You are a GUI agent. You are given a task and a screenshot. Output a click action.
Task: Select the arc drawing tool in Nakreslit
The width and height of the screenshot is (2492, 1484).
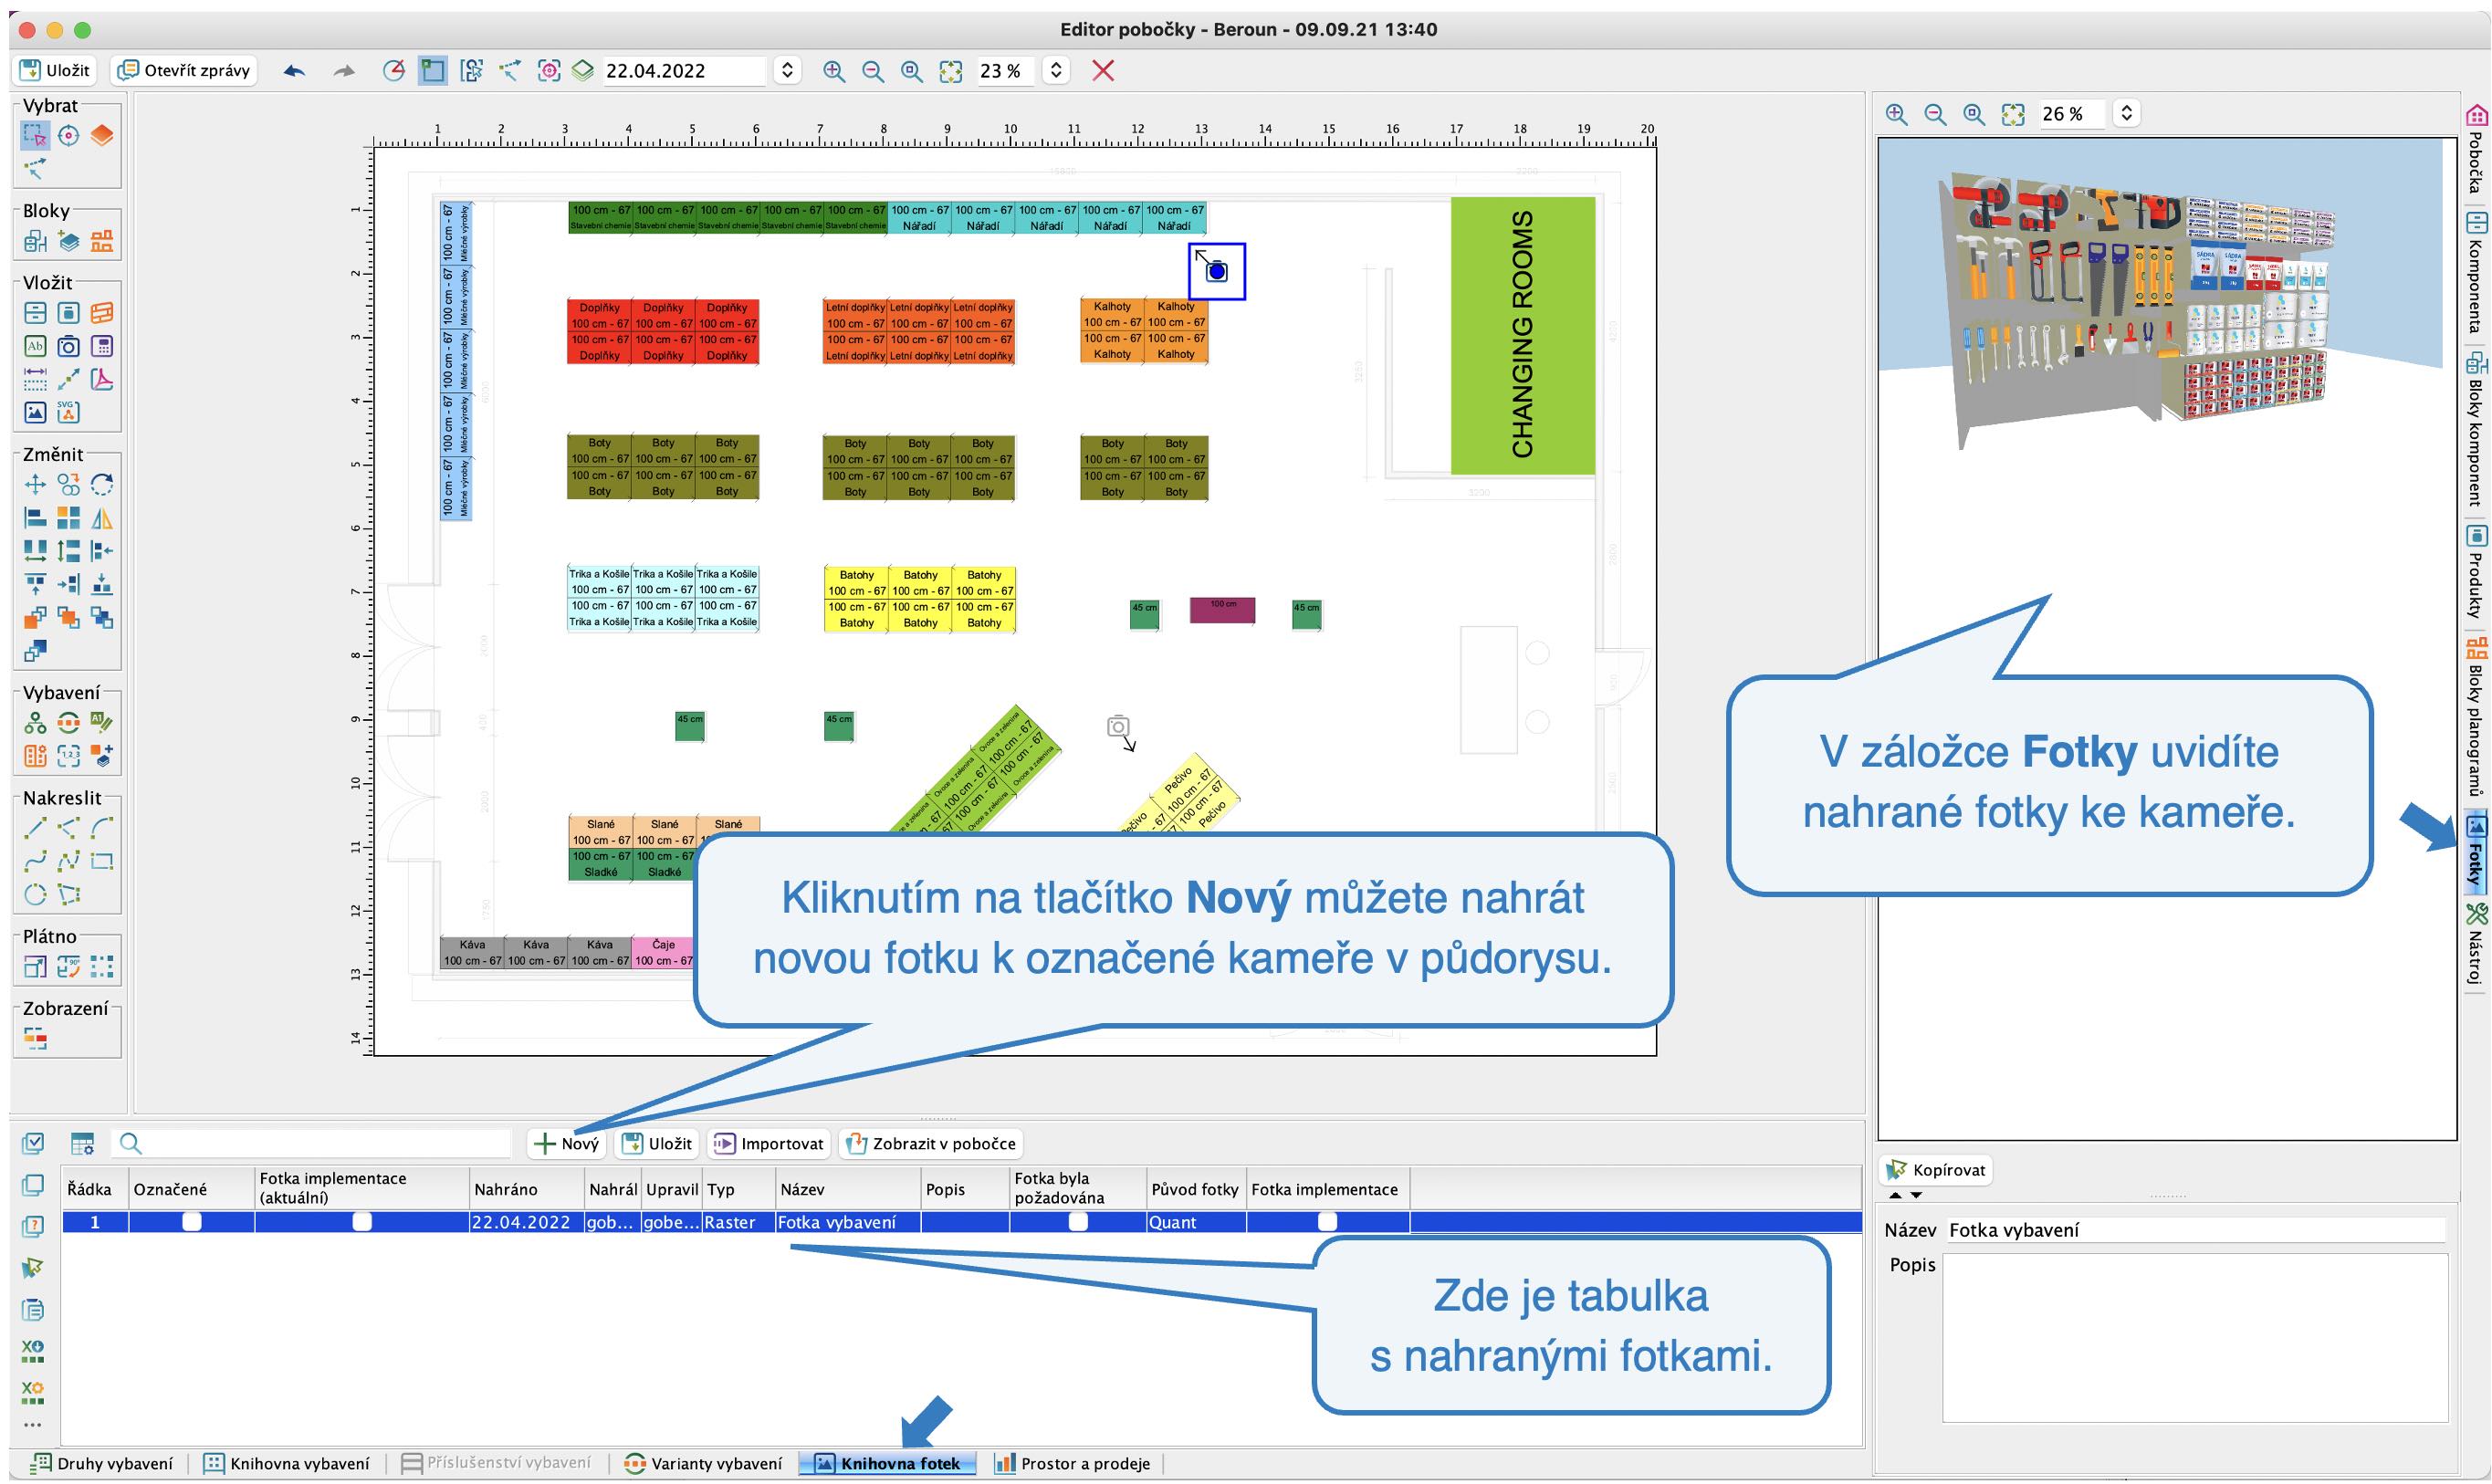102,828
